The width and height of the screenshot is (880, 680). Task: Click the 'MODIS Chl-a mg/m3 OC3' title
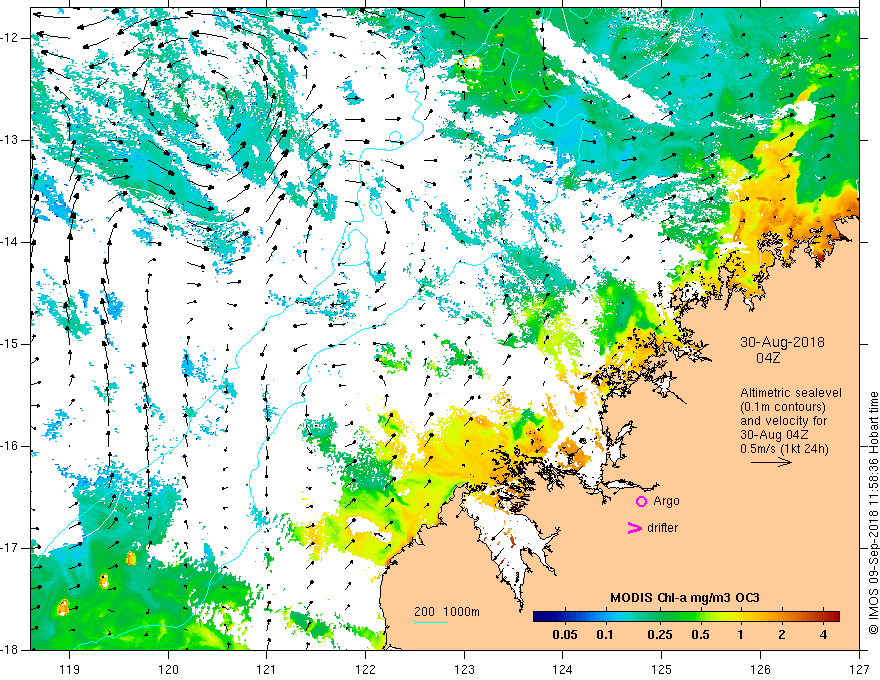685,598
